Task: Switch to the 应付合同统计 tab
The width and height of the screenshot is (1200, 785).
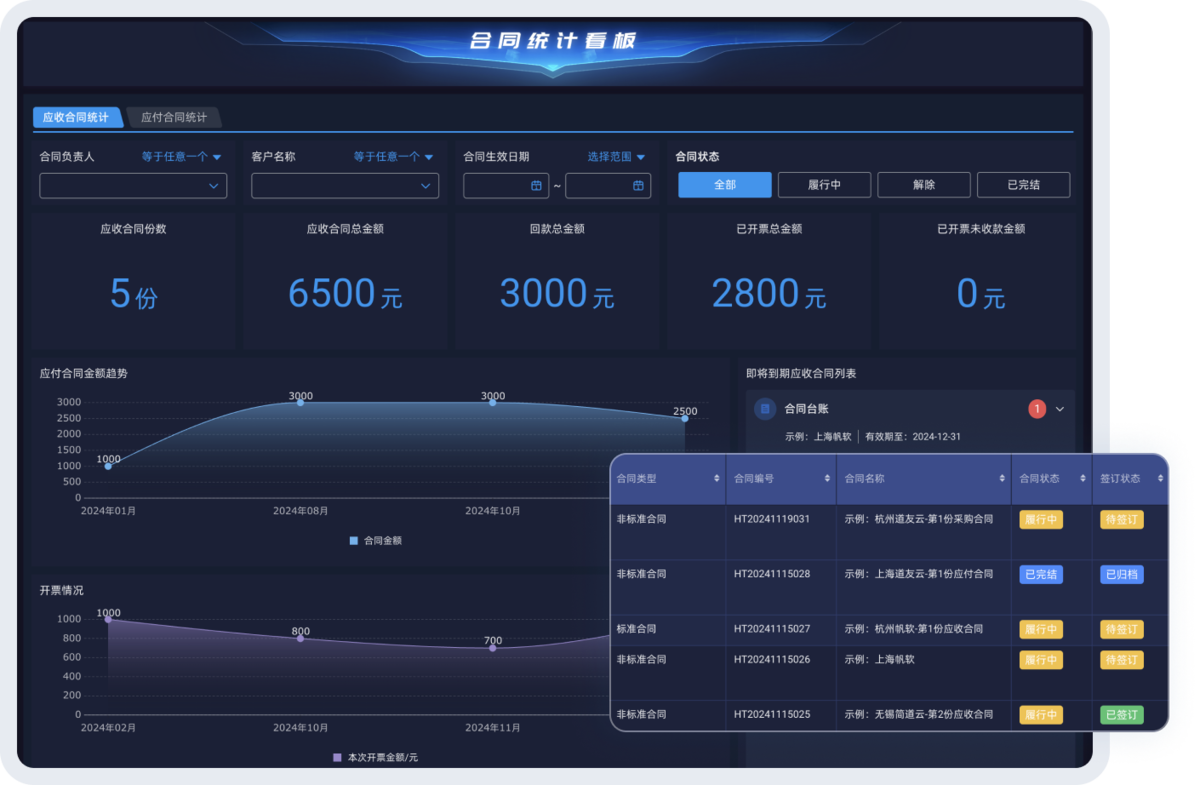Action: pos(174,117)
